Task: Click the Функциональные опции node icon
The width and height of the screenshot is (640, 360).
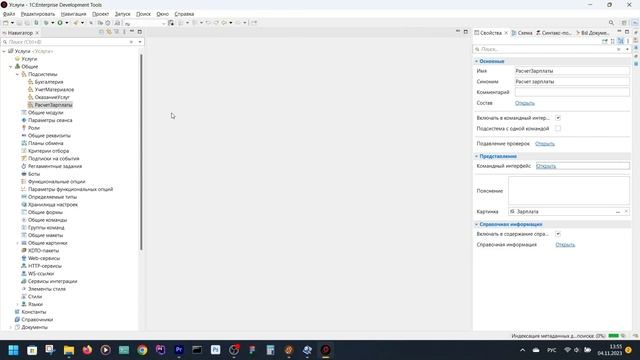Action: point(24,182)
